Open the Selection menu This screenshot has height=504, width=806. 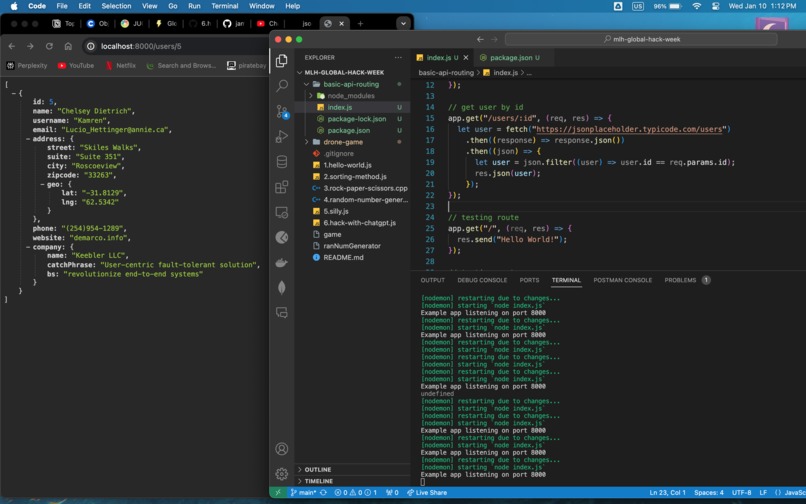click(x=116, y=6)
